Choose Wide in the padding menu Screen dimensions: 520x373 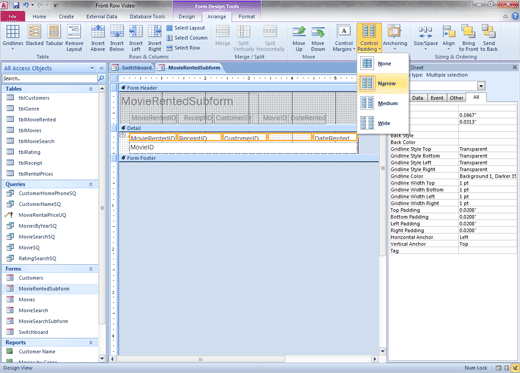pyautogui.click(x=383, y=123)
